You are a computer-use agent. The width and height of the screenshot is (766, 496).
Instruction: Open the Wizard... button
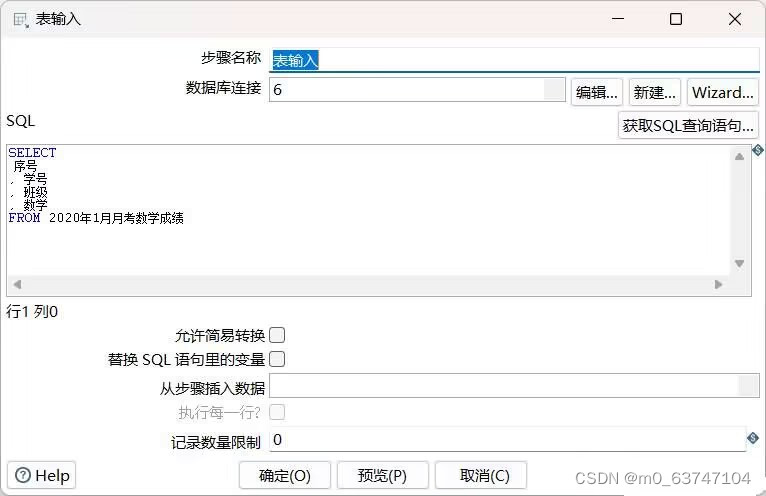(x=723, y=92)
